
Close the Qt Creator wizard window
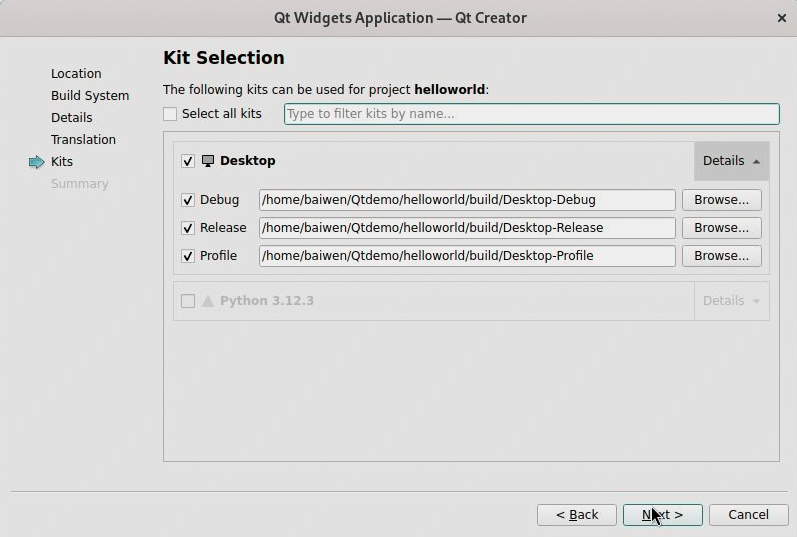tap(781, 18)
